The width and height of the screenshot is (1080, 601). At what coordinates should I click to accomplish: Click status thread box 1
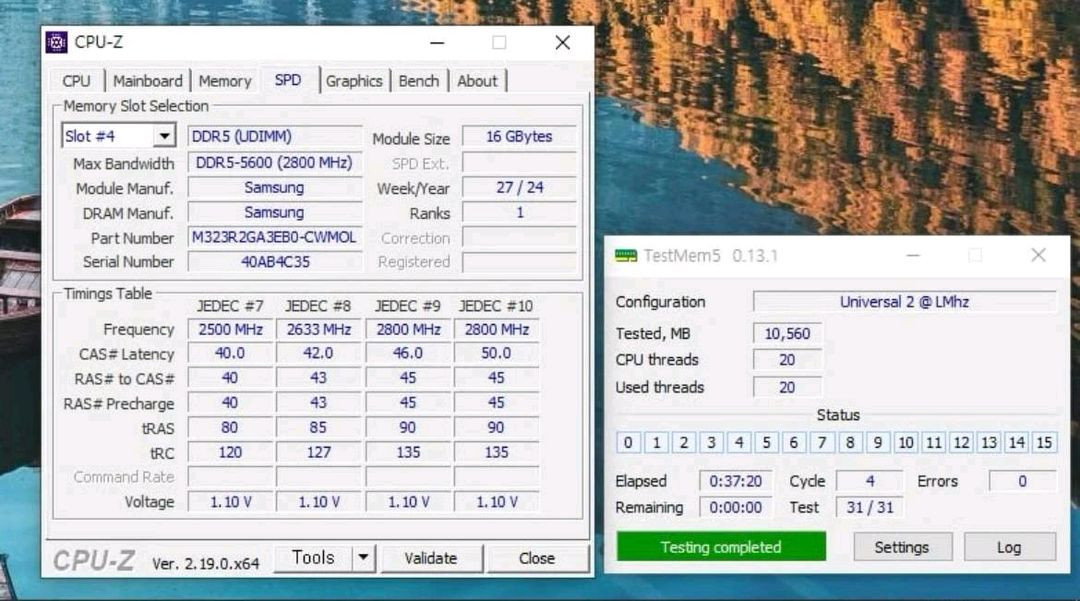pos(656,443)
